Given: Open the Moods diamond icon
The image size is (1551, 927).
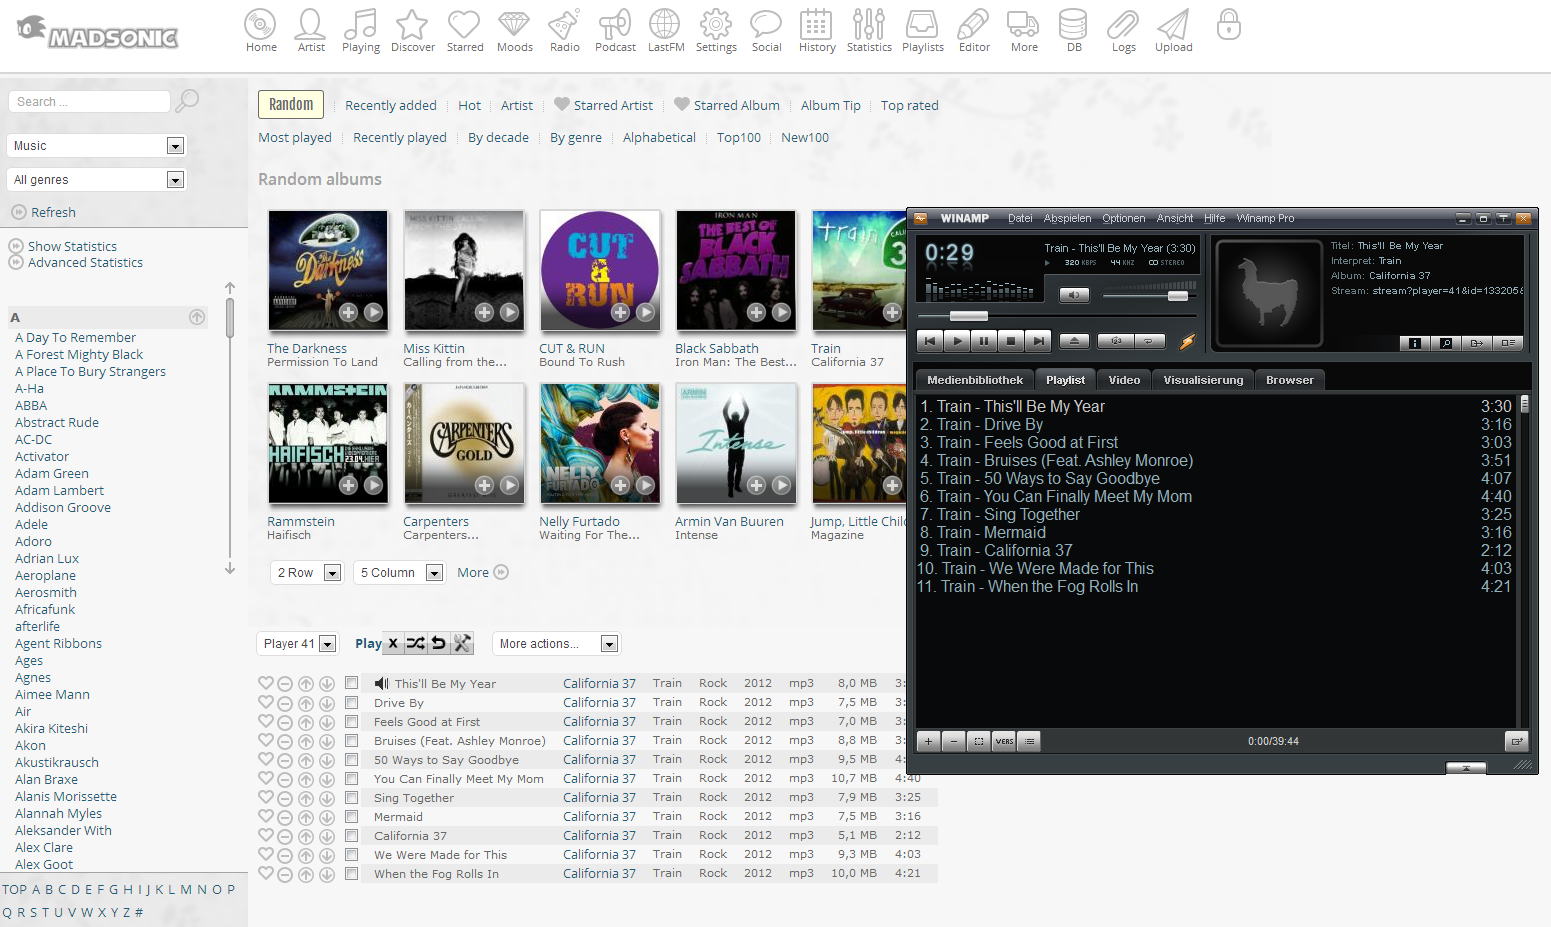Looking at the screenshot, I should (x=514, y=30).
